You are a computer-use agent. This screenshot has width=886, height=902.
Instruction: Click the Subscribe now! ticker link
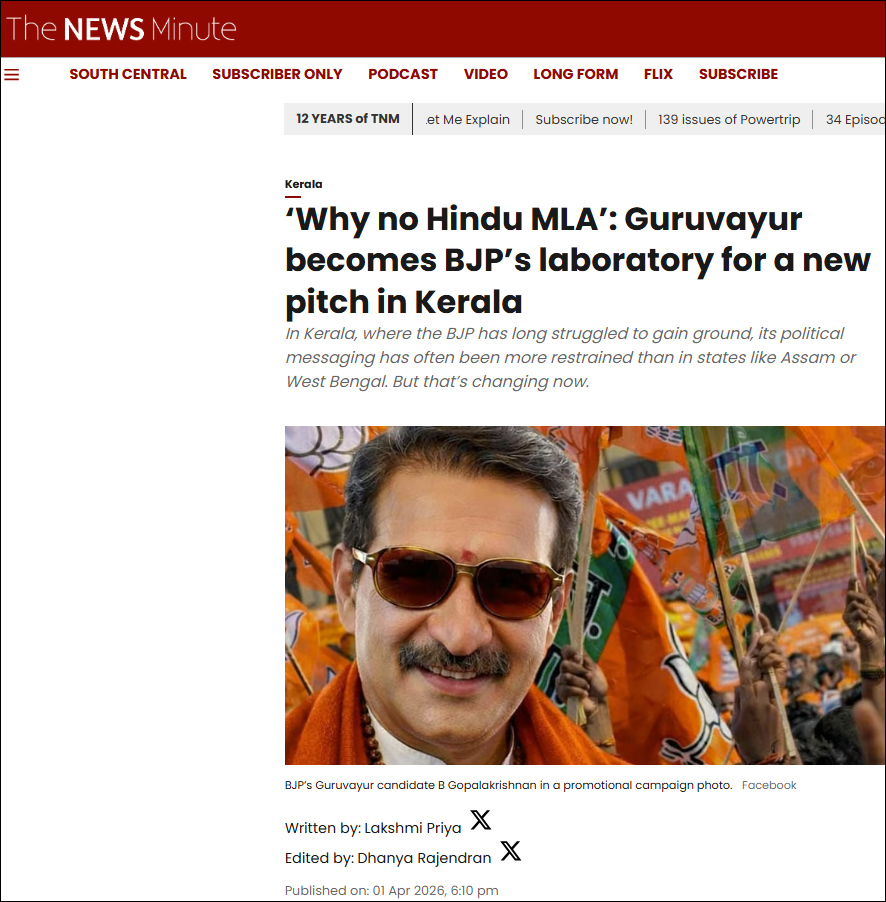click(x=584, y=120)
